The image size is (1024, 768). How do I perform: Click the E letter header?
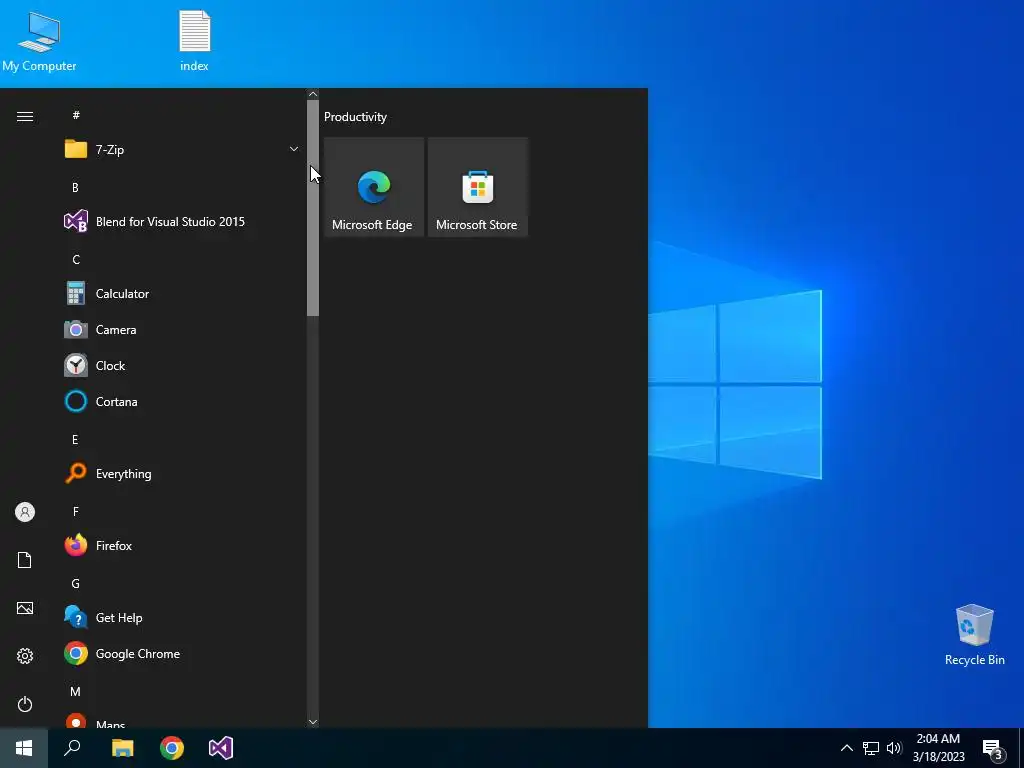click(75, 440)
